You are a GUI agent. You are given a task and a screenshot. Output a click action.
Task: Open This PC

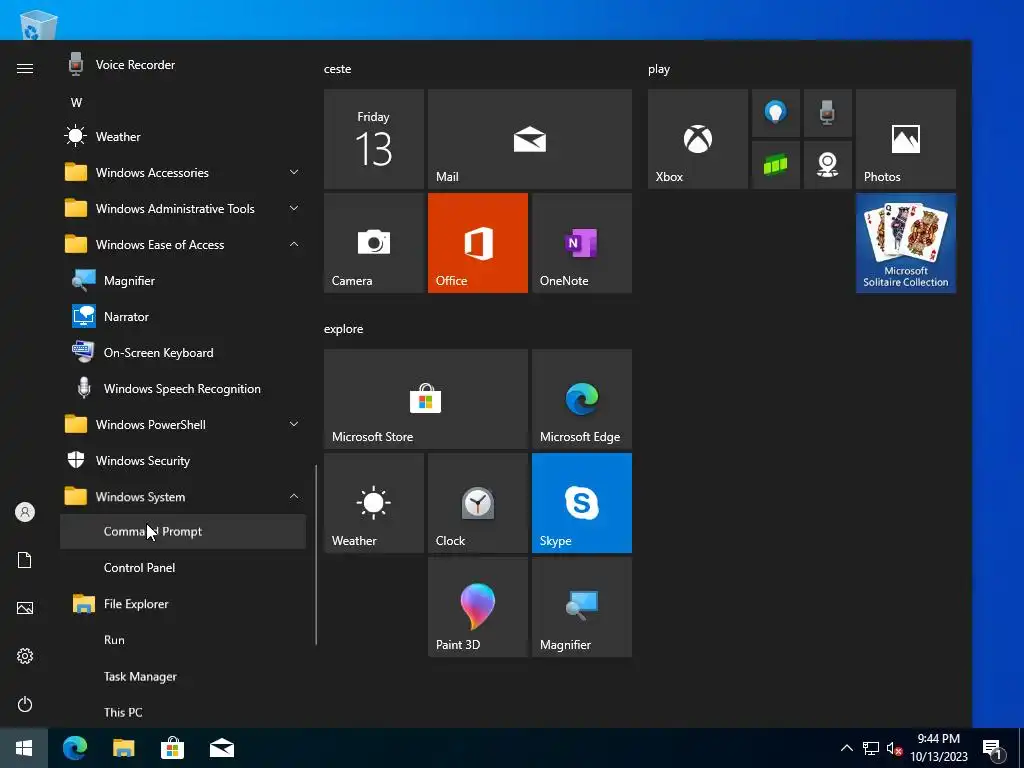(183, 712)
